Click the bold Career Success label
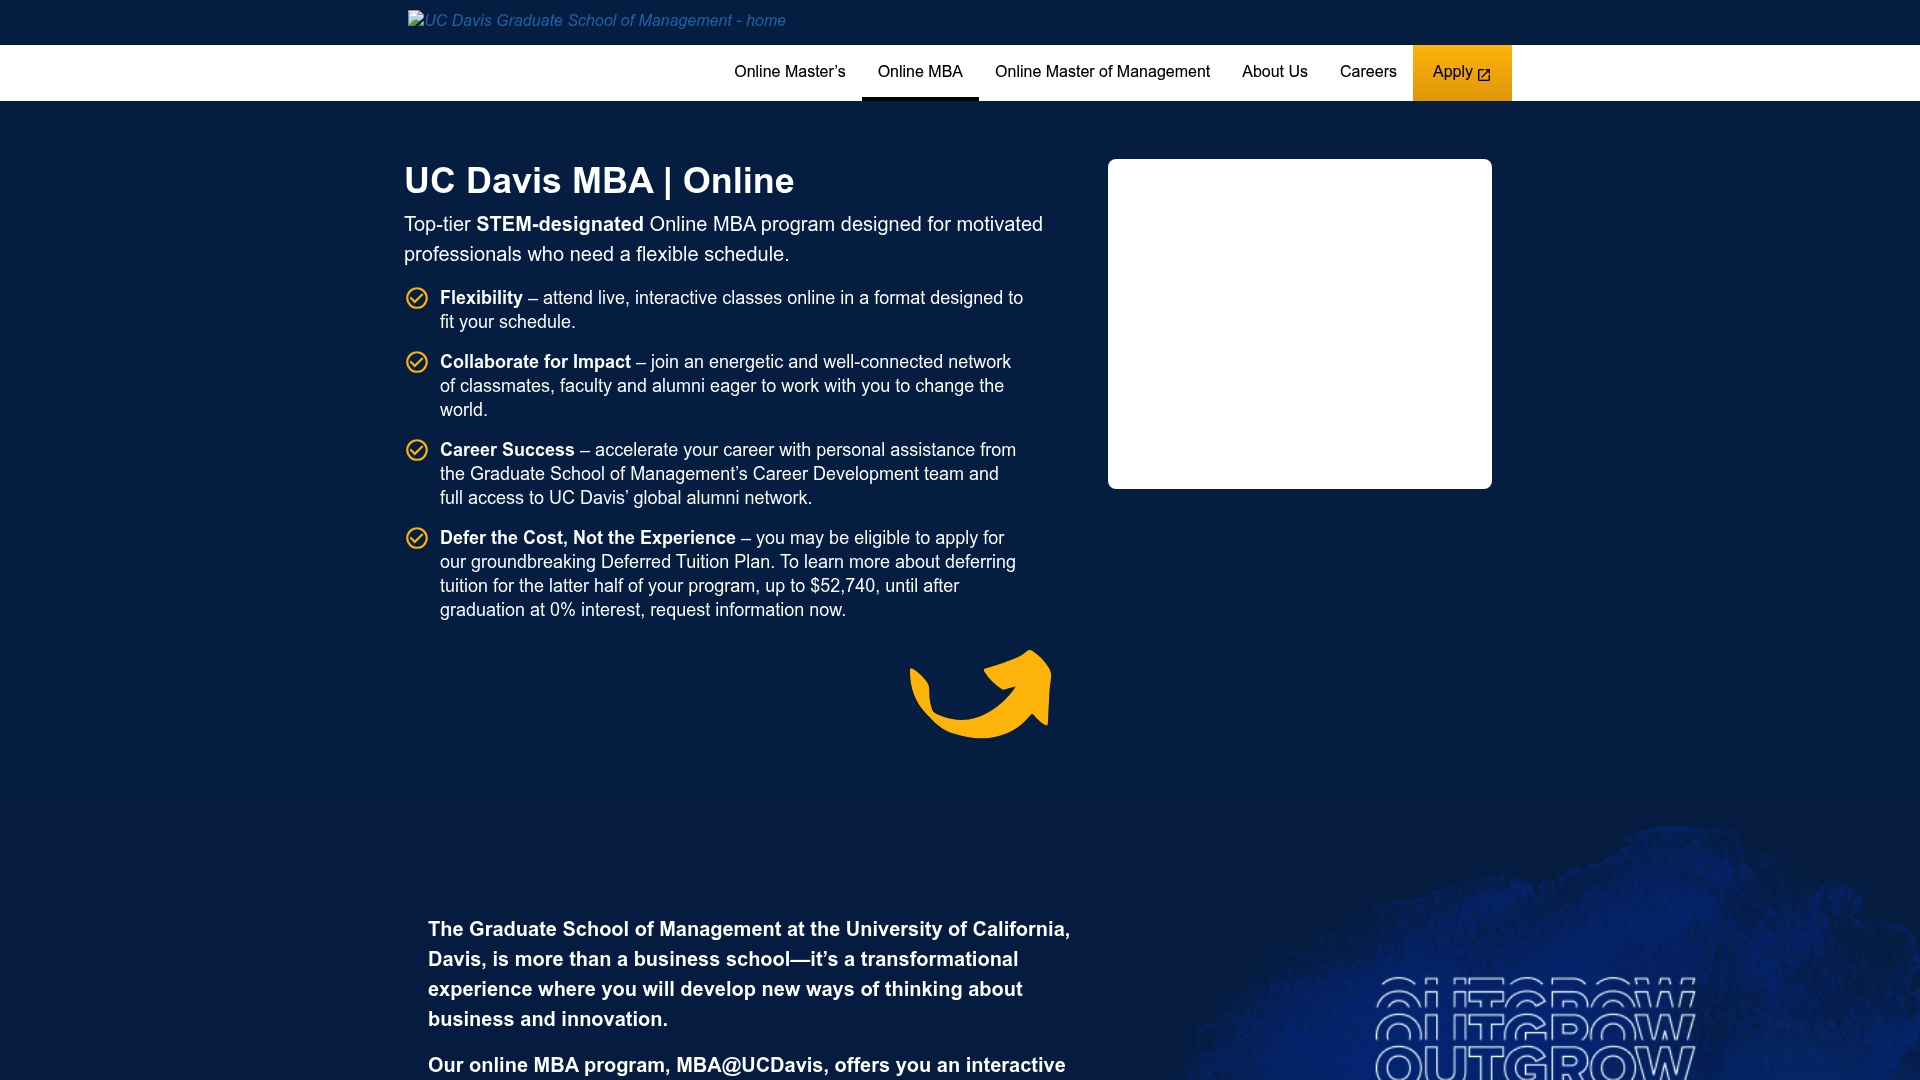The width and height of the screenshot is (1920, 1080). tap(507, 450)
